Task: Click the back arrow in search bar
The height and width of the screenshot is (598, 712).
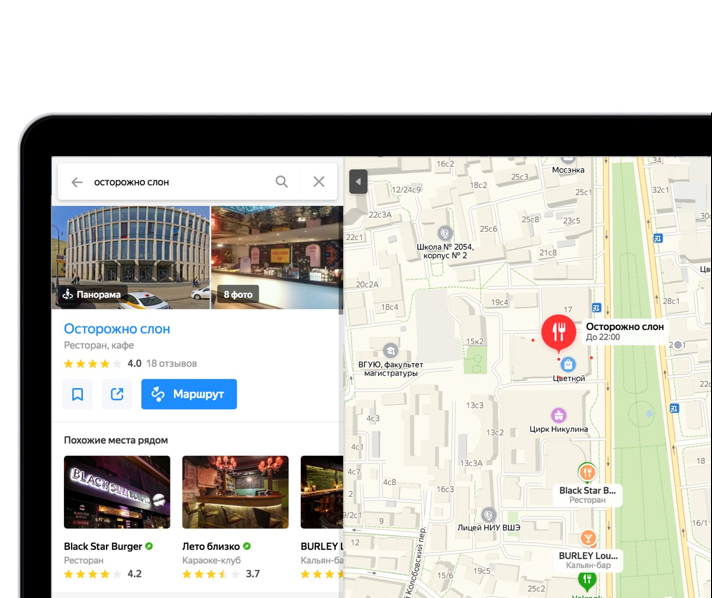Action: [x=77, y=182]
